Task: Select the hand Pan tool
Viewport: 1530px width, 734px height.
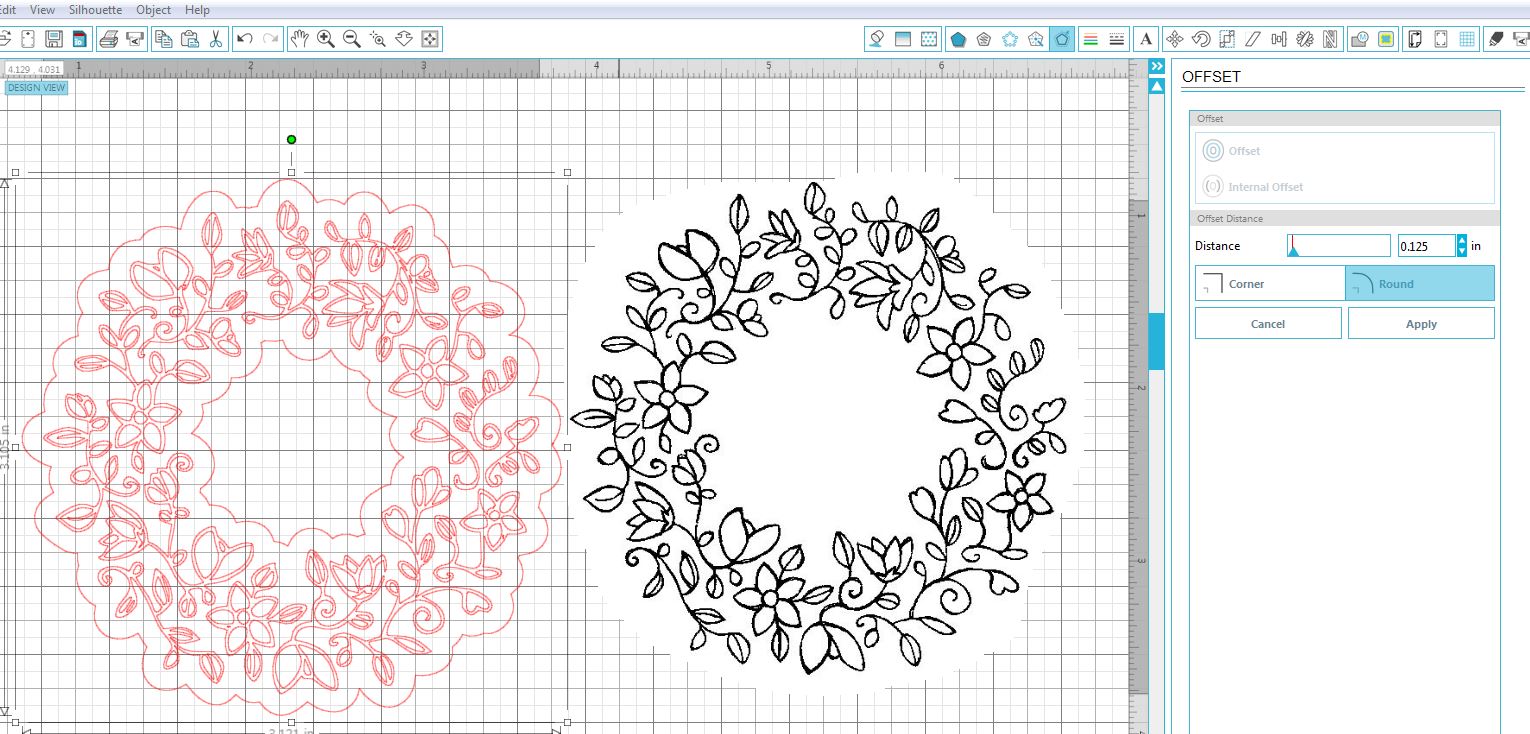Action: 299,39
